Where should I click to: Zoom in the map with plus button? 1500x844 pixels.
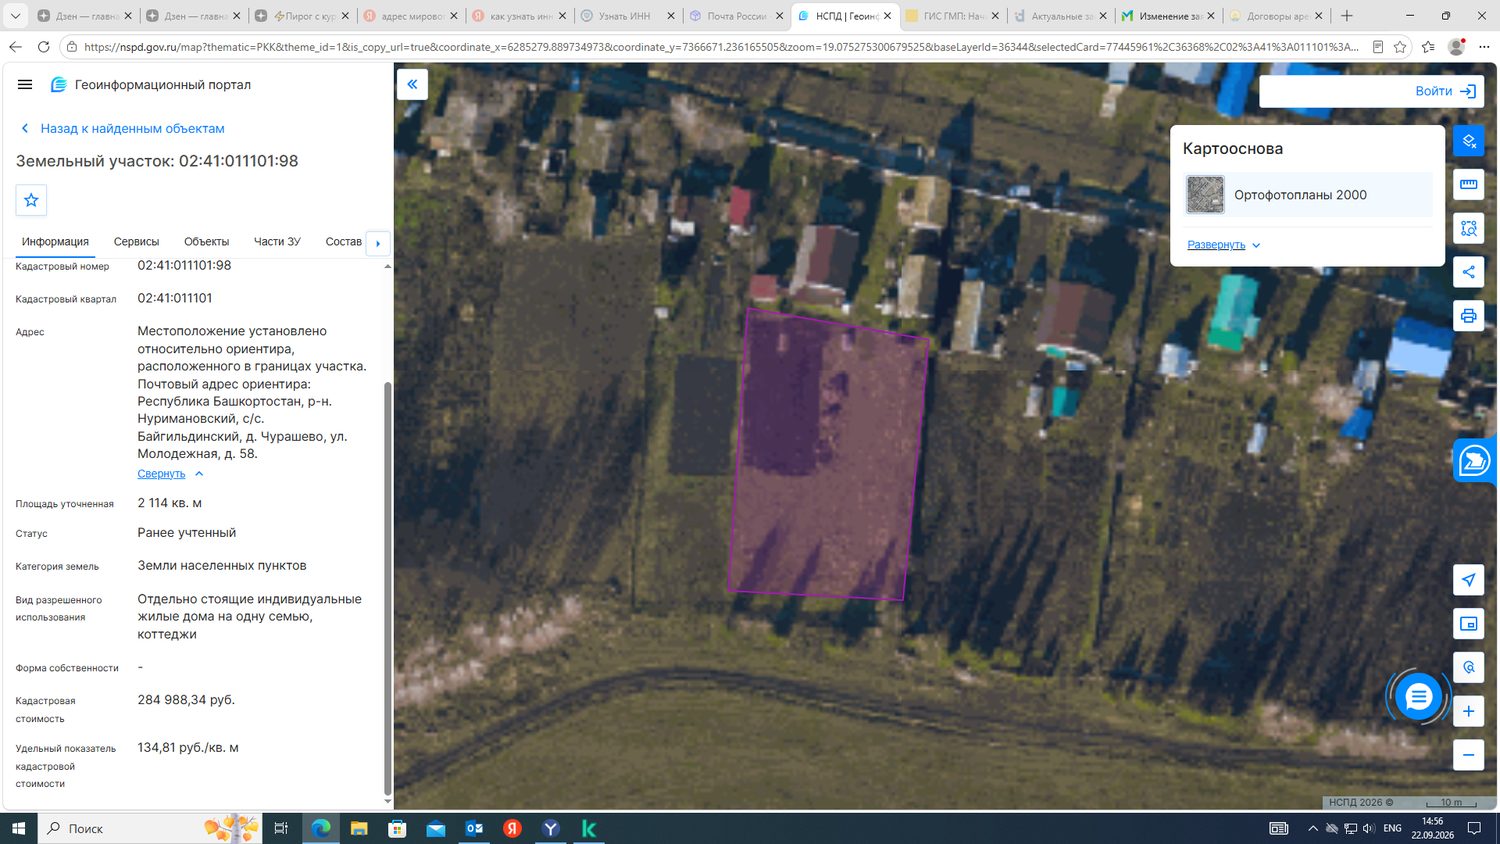pos(1468,711)
